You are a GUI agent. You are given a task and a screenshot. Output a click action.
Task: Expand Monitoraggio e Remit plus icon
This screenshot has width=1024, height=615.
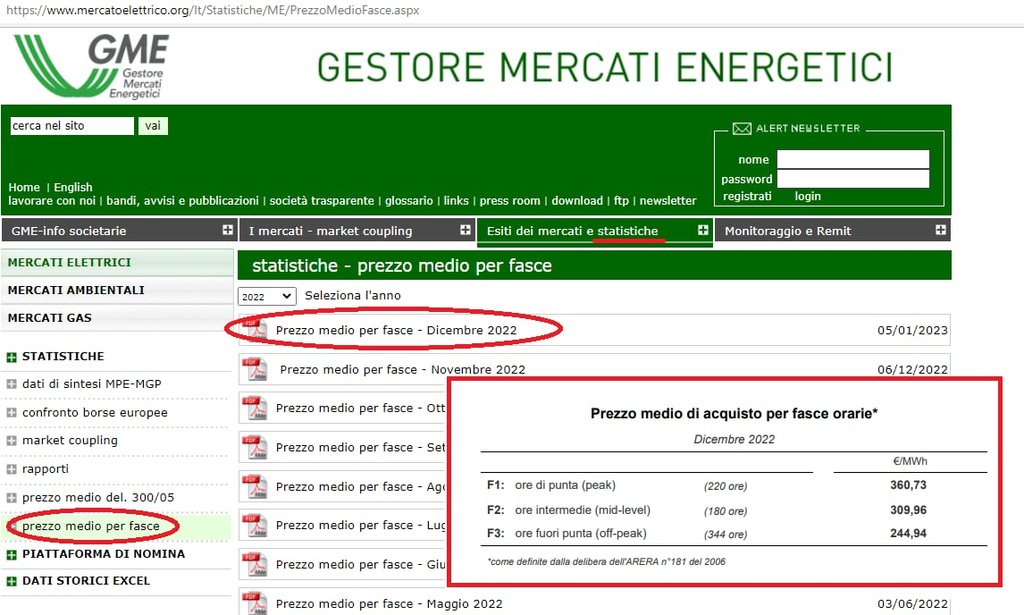pos(940,230)
